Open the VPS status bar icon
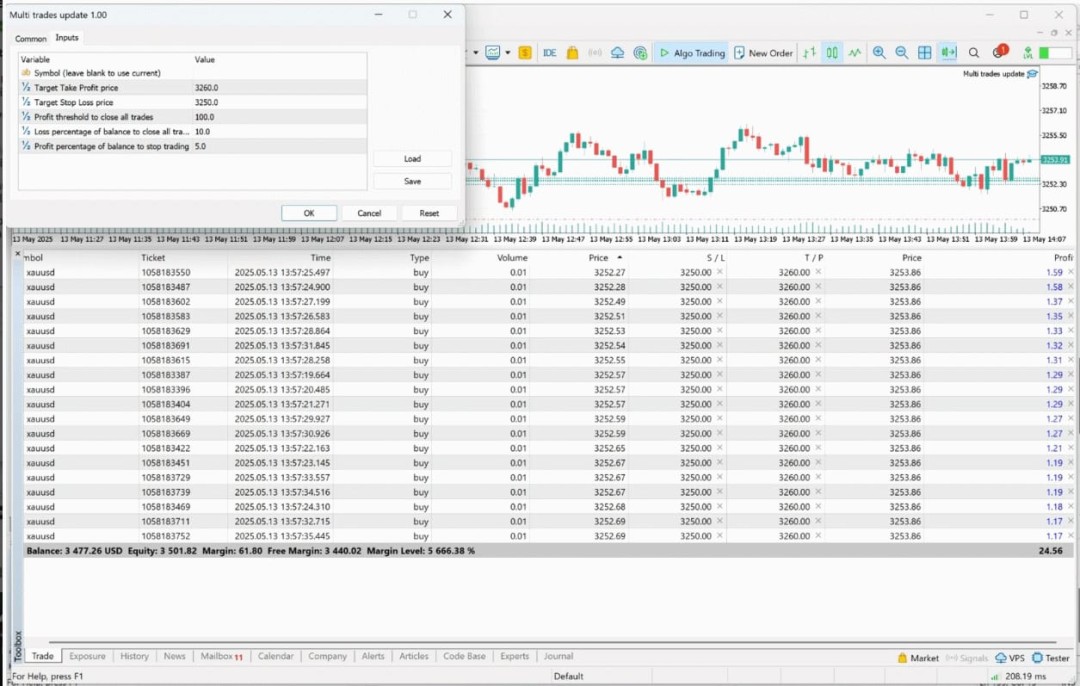Viewport: 1080px width, 686px height. pos(1010,658)
